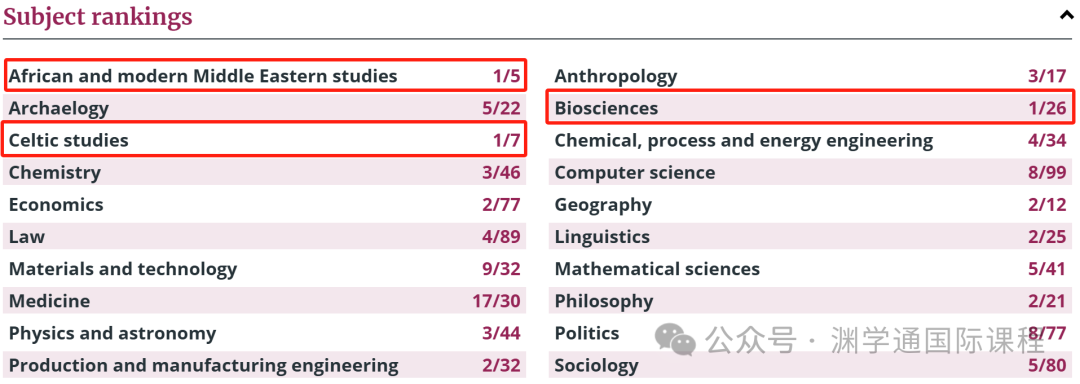Open the Economics ranking entry
Viewport: 1080px width, 384px height.
(x=265, y=204)
